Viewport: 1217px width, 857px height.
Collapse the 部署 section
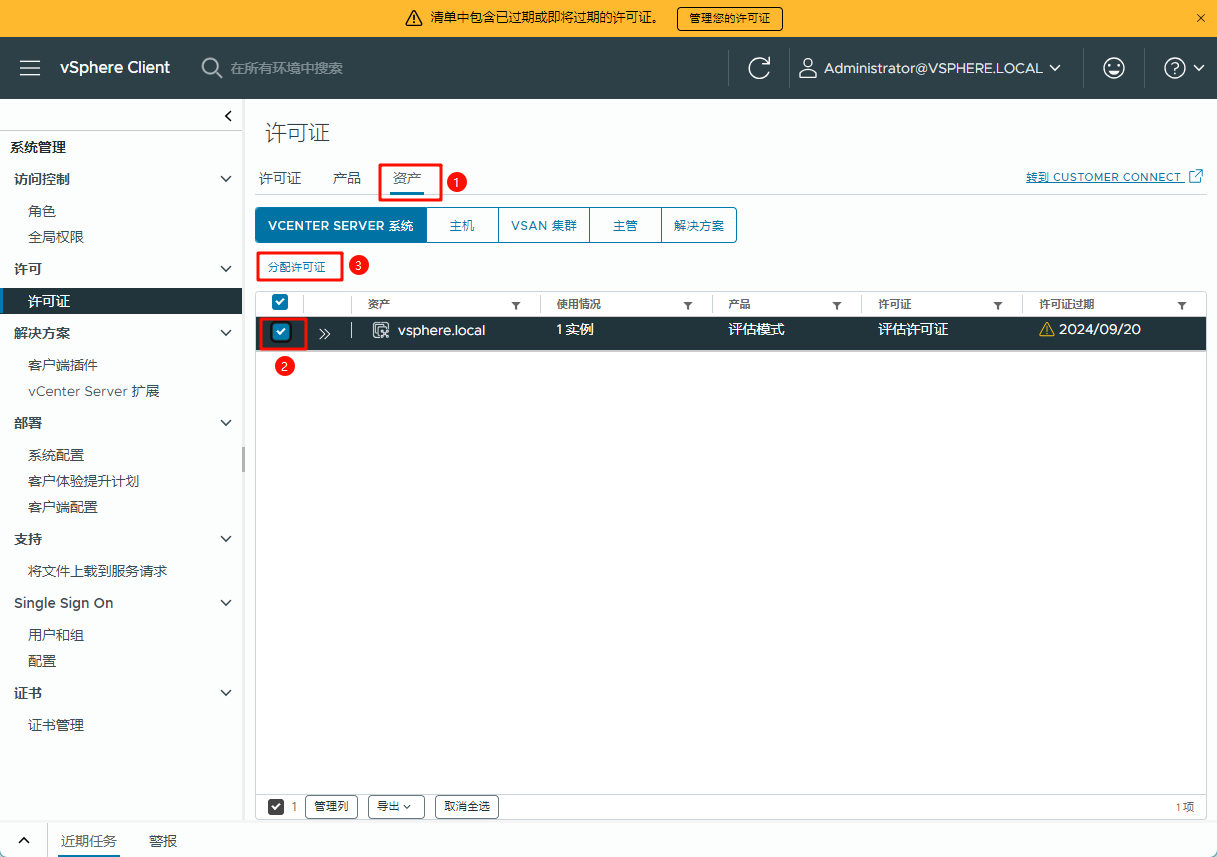tap(226, 423)
